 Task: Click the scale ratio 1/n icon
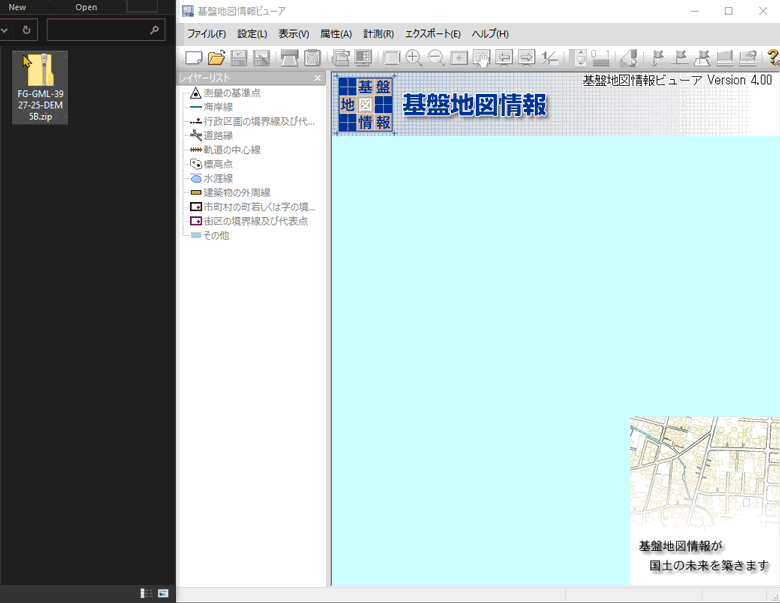[x=549, y=58]
